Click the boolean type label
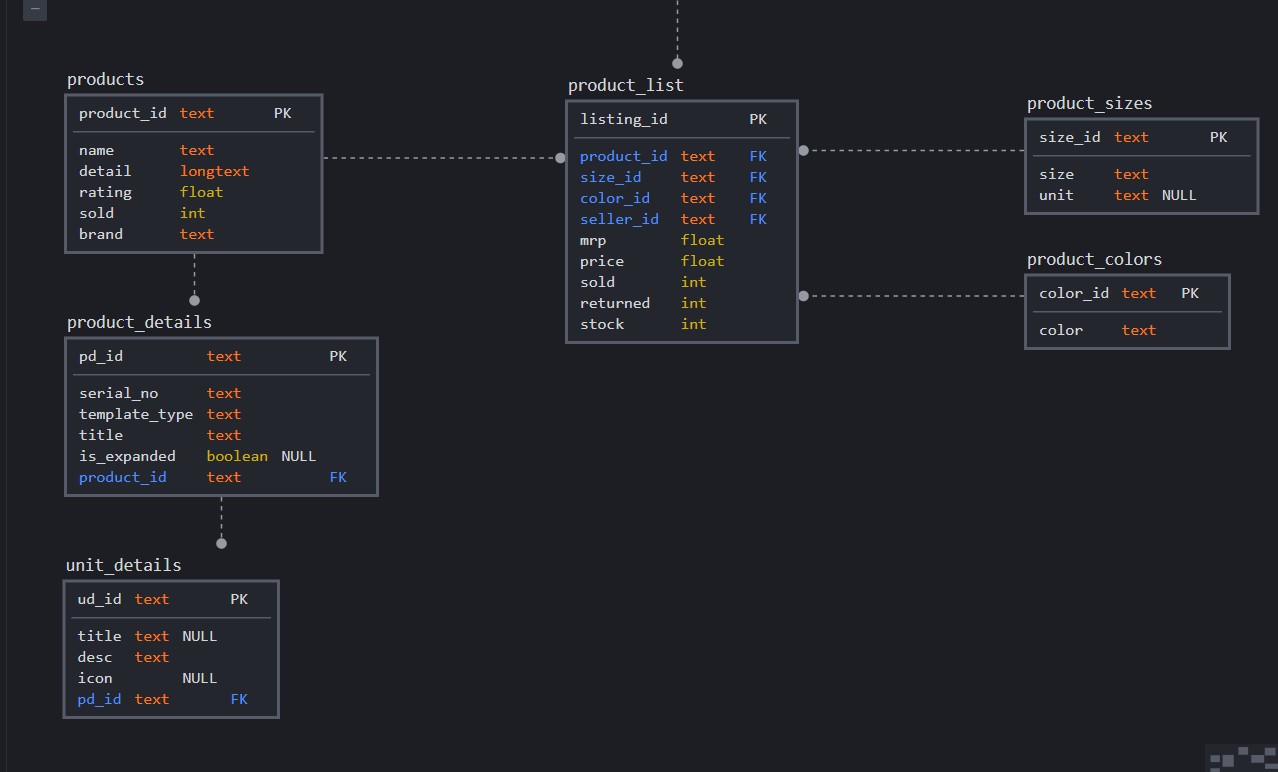The image size is (1278, 772). coord(237,456)
